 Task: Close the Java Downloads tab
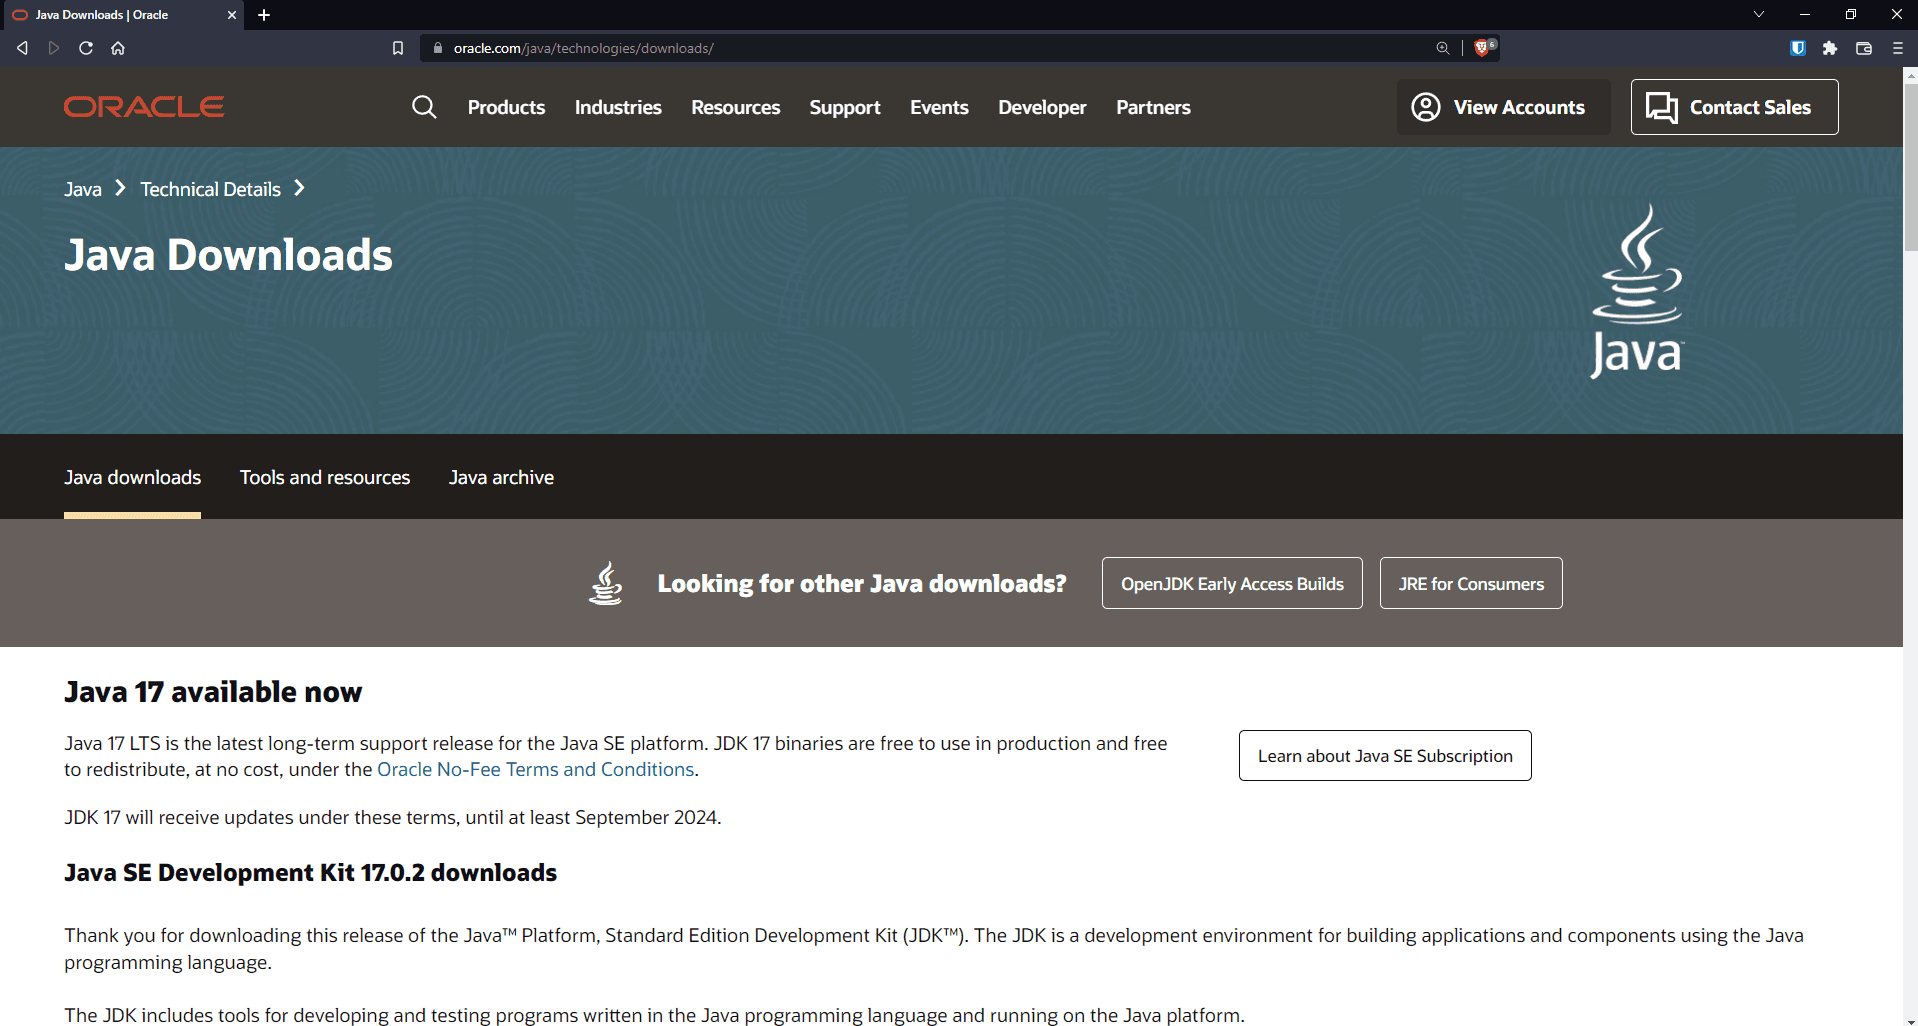232,15
